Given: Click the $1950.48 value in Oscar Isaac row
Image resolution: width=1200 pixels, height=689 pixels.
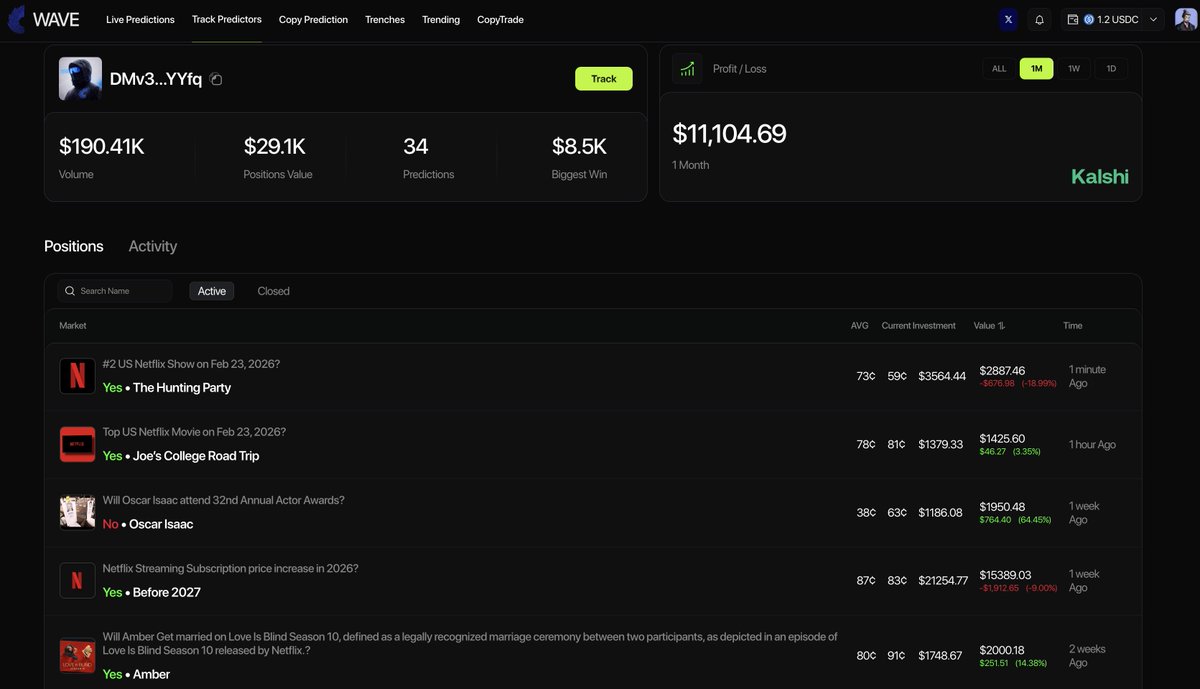Looking at the screenshot, I should (1002, 507).
